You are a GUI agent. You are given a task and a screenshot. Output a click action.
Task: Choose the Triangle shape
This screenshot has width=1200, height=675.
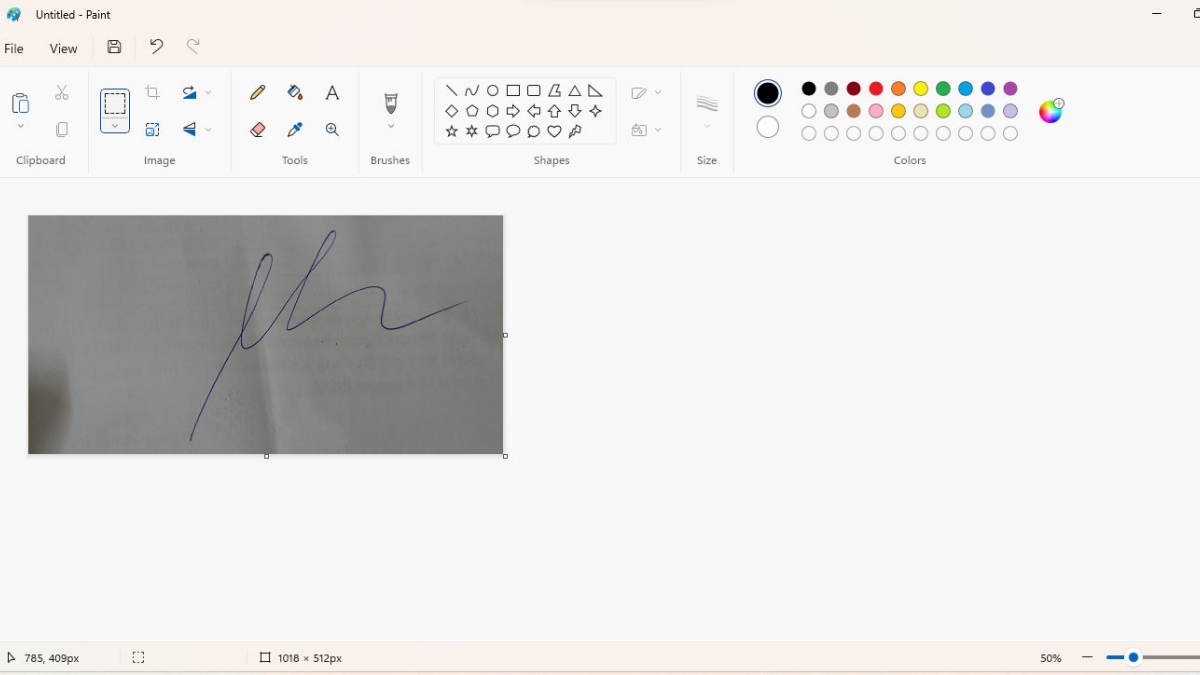(x=575, y=90)
